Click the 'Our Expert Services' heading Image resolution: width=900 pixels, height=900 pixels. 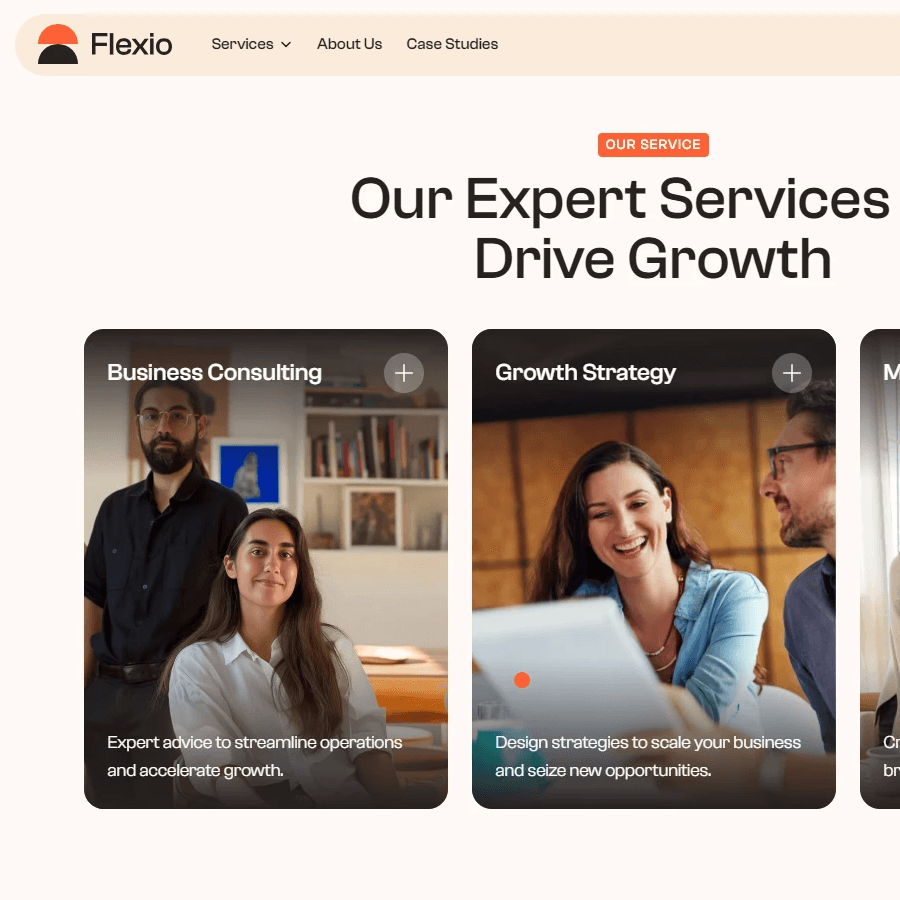pyautogui.click(x=620, y=199)
